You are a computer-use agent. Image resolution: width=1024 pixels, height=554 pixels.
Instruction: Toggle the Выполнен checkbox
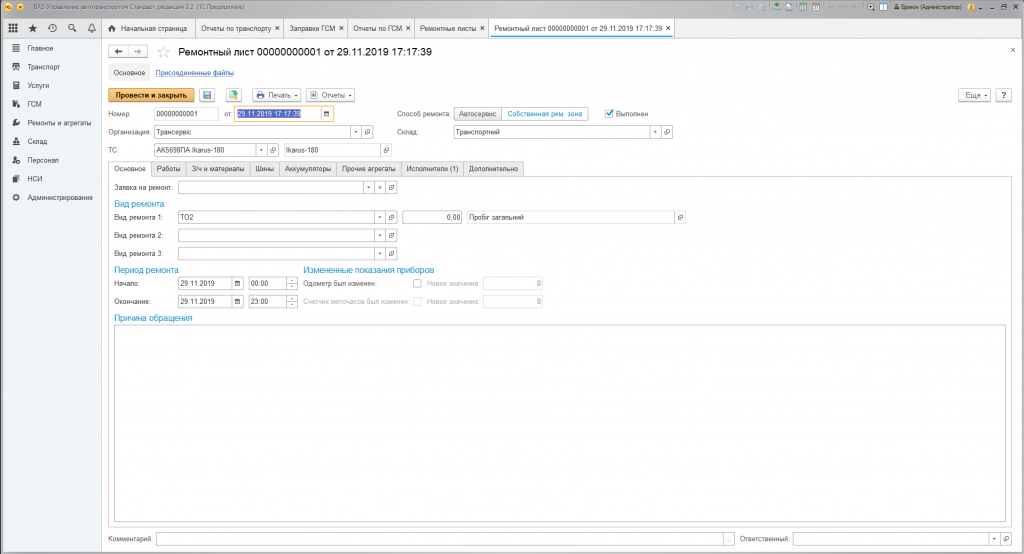tap(609, 114)
